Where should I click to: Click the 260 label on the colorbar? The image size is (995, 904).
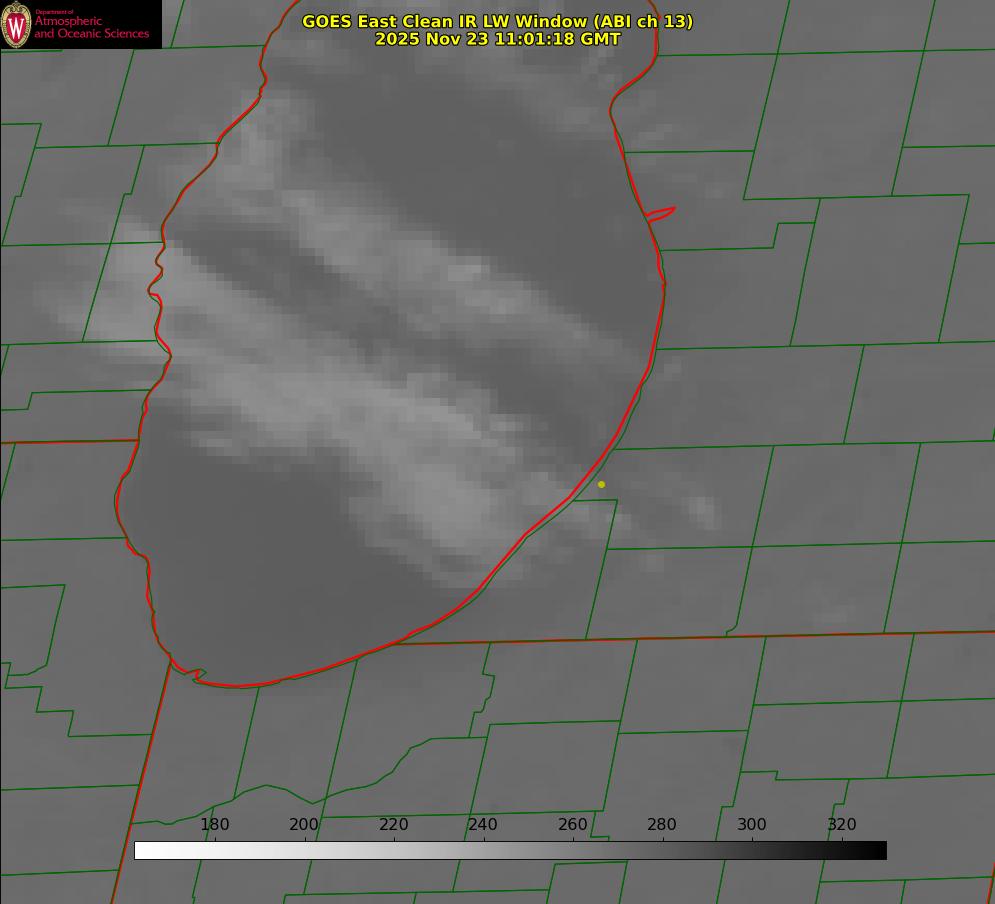pyautogui.click(x=573, y=824)
